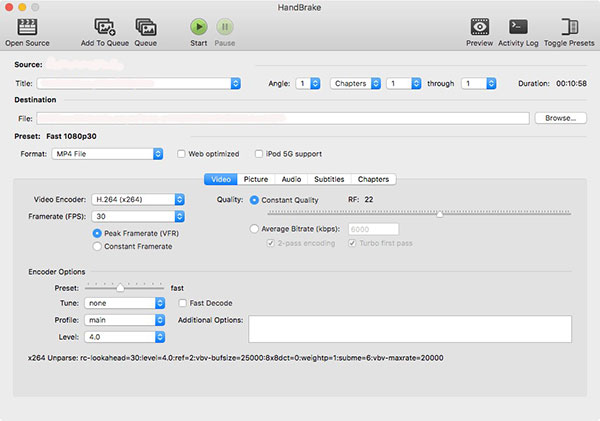This screenshot has width=600, height=421.
Task: Click the Fast 1080p30 preset name
Action: (71, 136)
